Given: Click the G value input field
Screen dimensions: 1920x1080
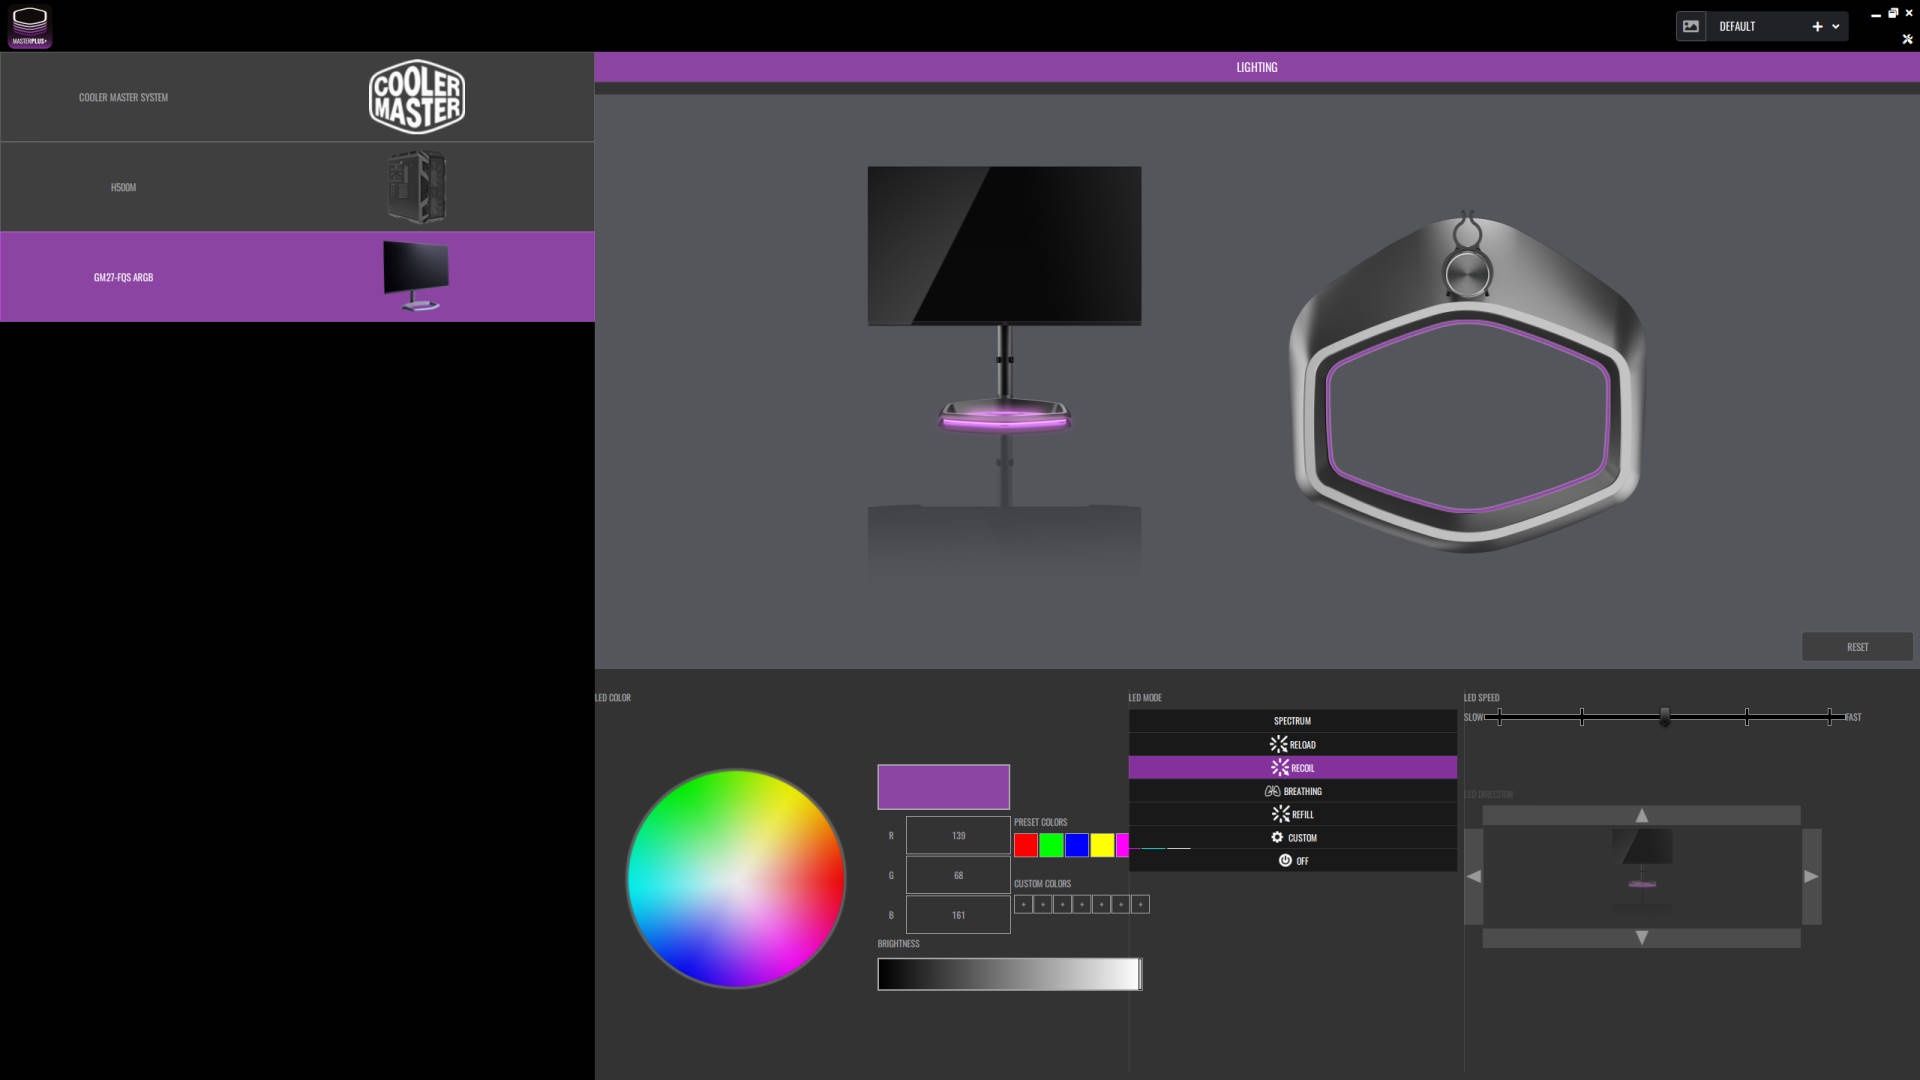Looking at the screenshot, I should (958, 875).
